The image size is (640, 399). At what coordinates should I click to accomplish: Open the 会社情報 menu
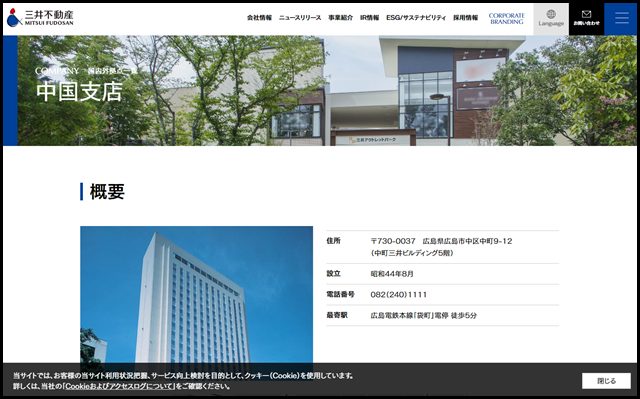259,18
